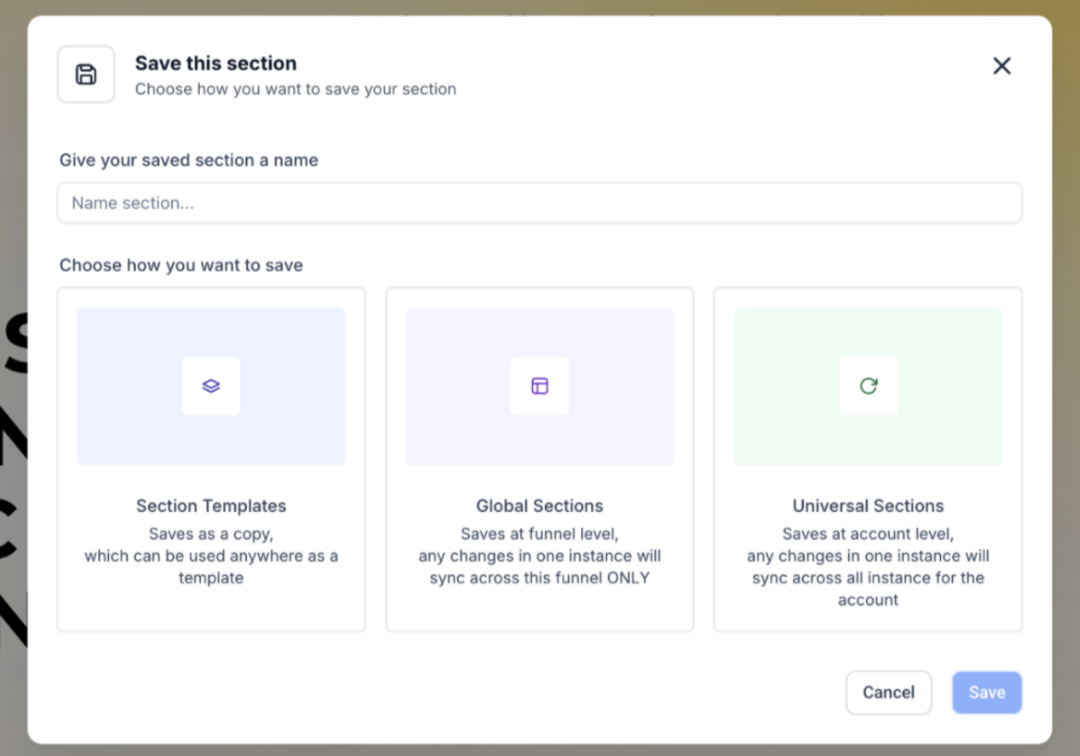Click the floppy disk save icon in header
The width and height of the screenshot is (1080, 756).
point(86,74)
